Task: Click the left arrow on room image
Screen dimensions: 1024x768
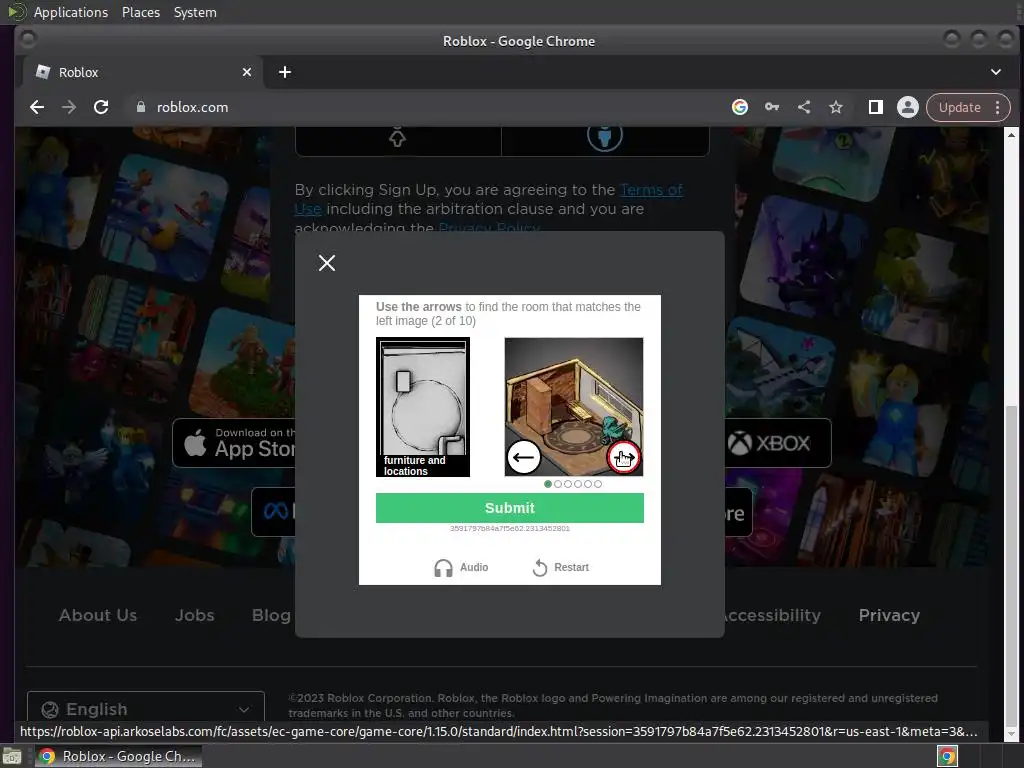Action: [524, 457]
